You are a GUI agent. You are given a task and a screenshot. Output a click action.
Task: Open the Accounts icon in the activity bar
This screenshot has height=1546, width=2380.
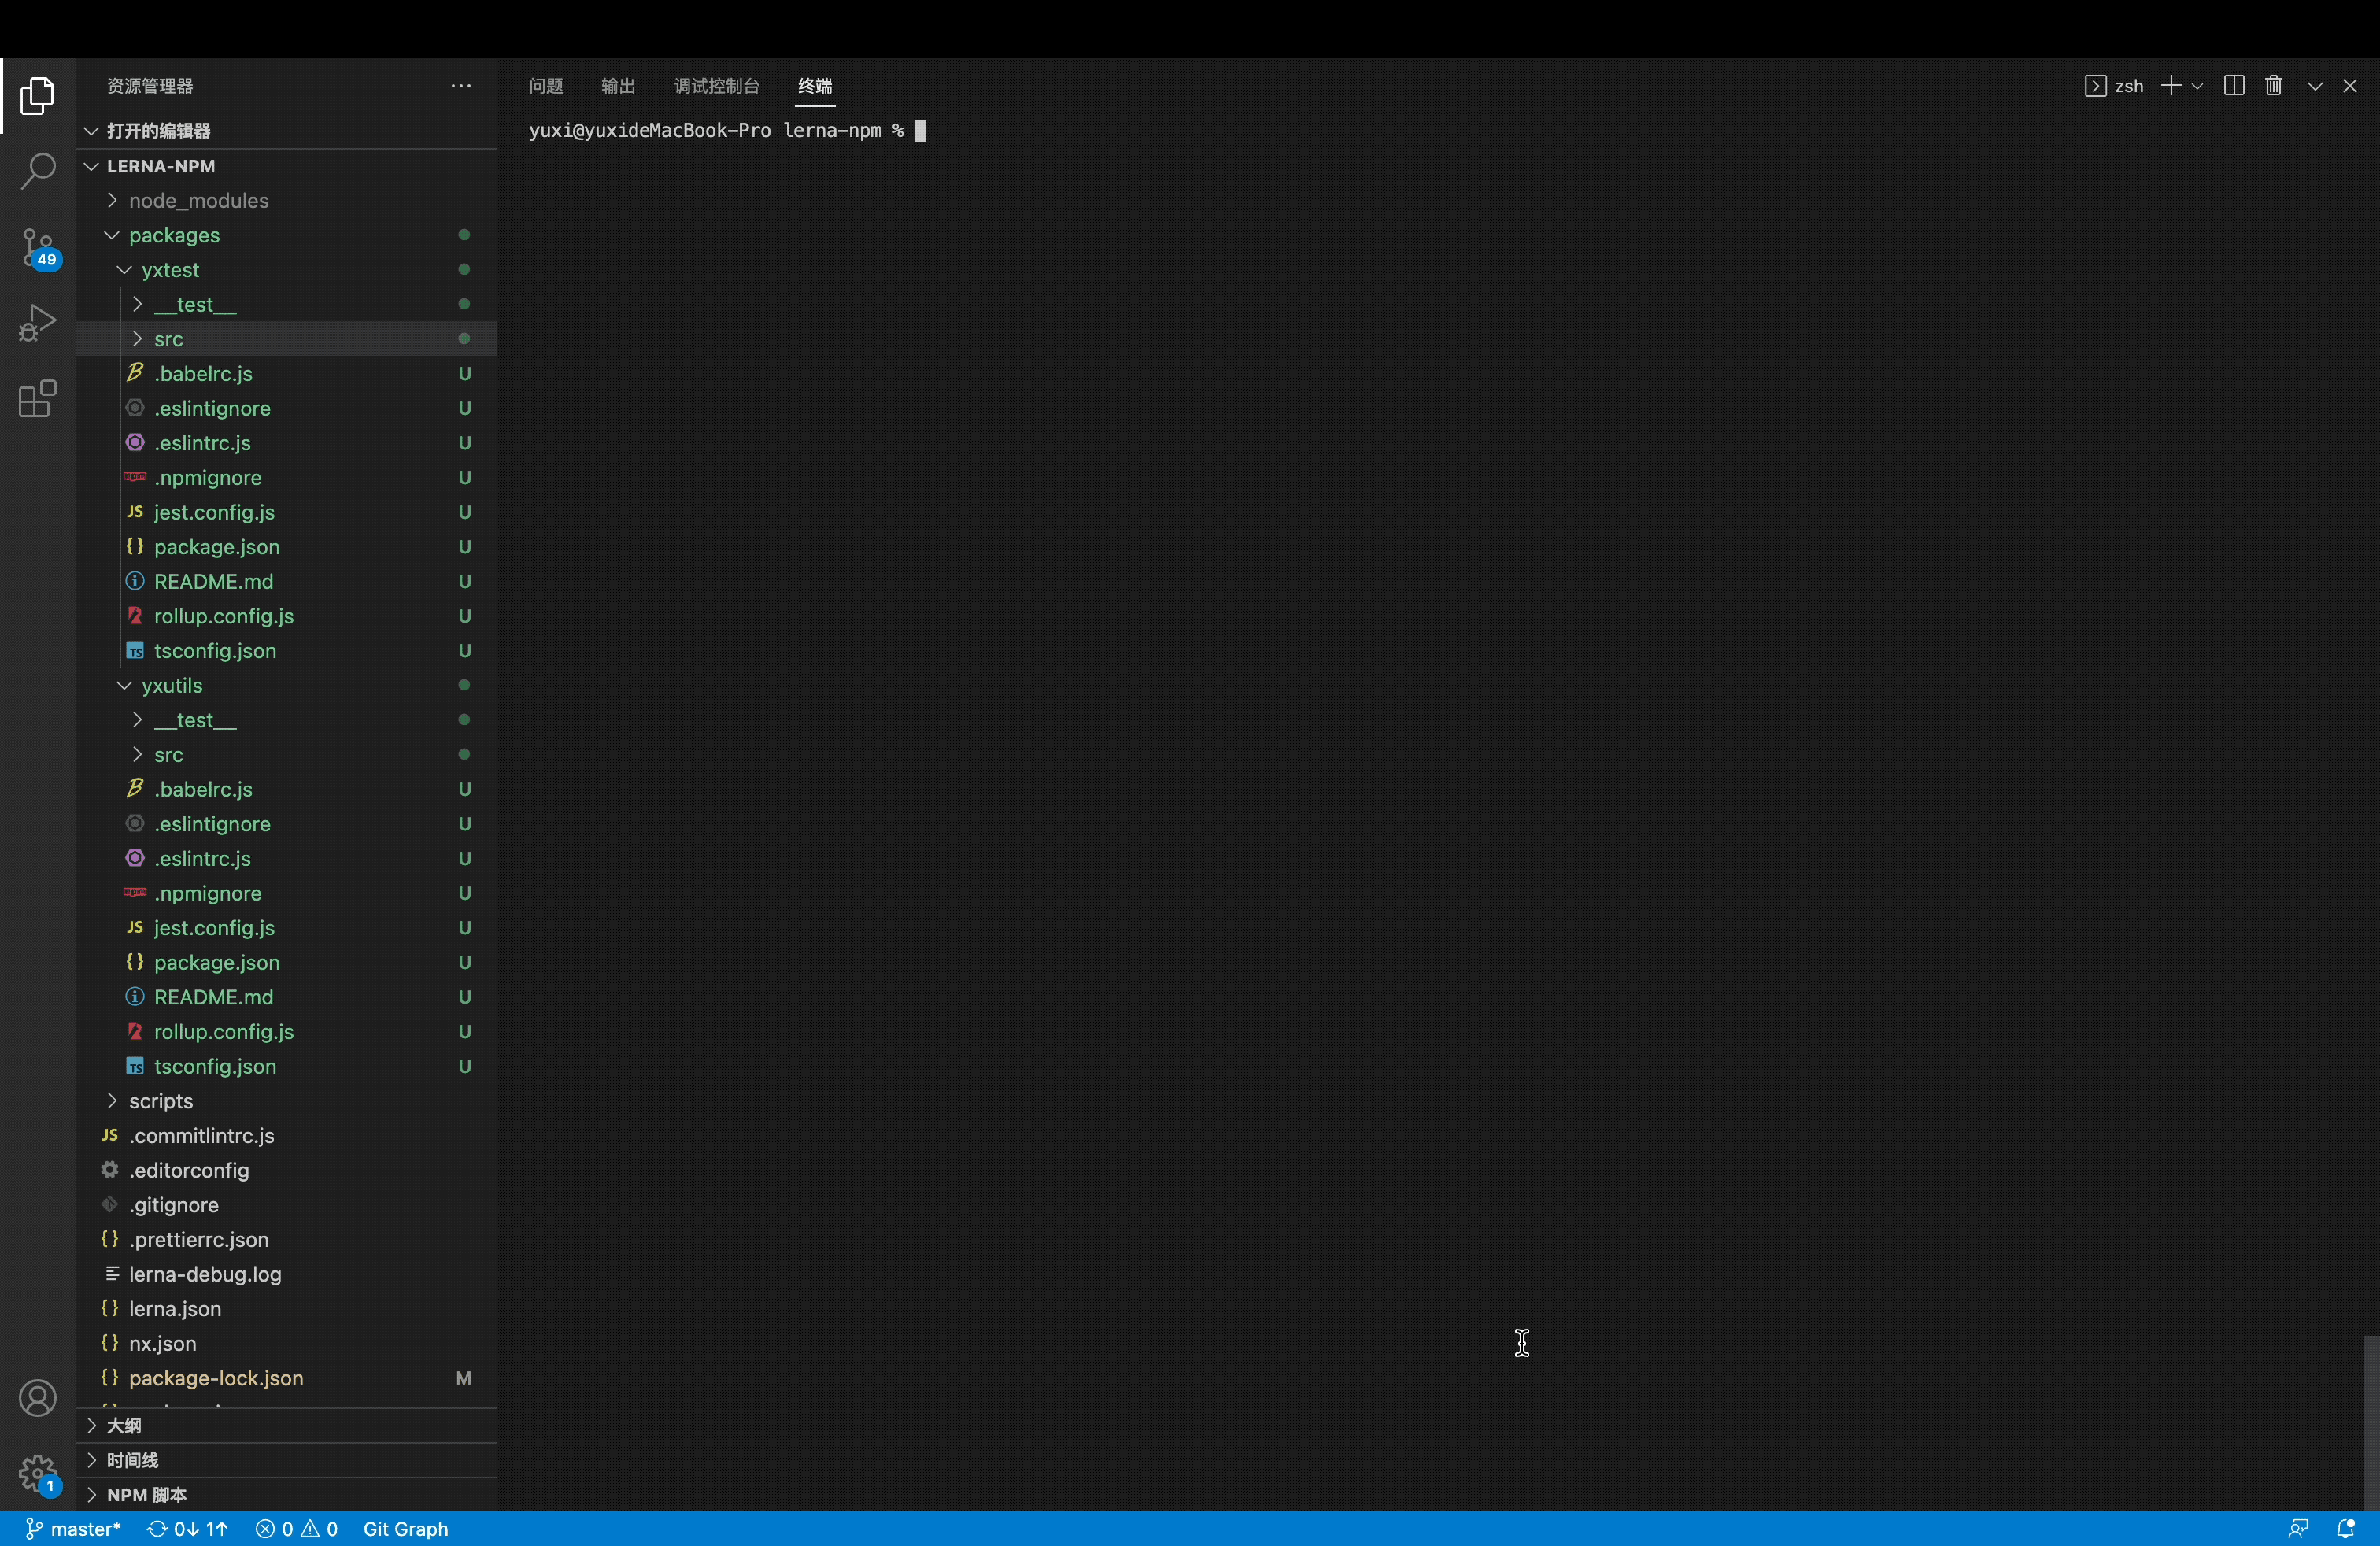coord(37,1397)
